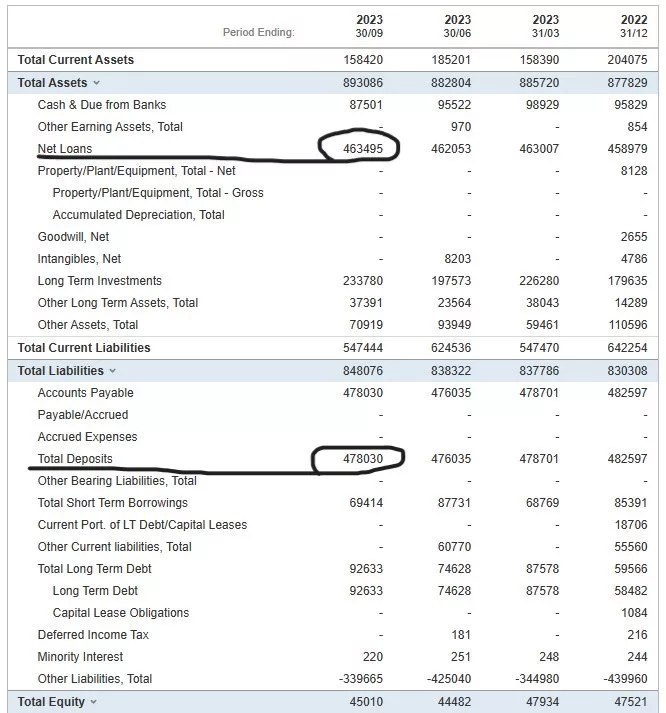Click Other Assets value 110596
This screenshot has height=713, width=666.
tap(627, 325)
